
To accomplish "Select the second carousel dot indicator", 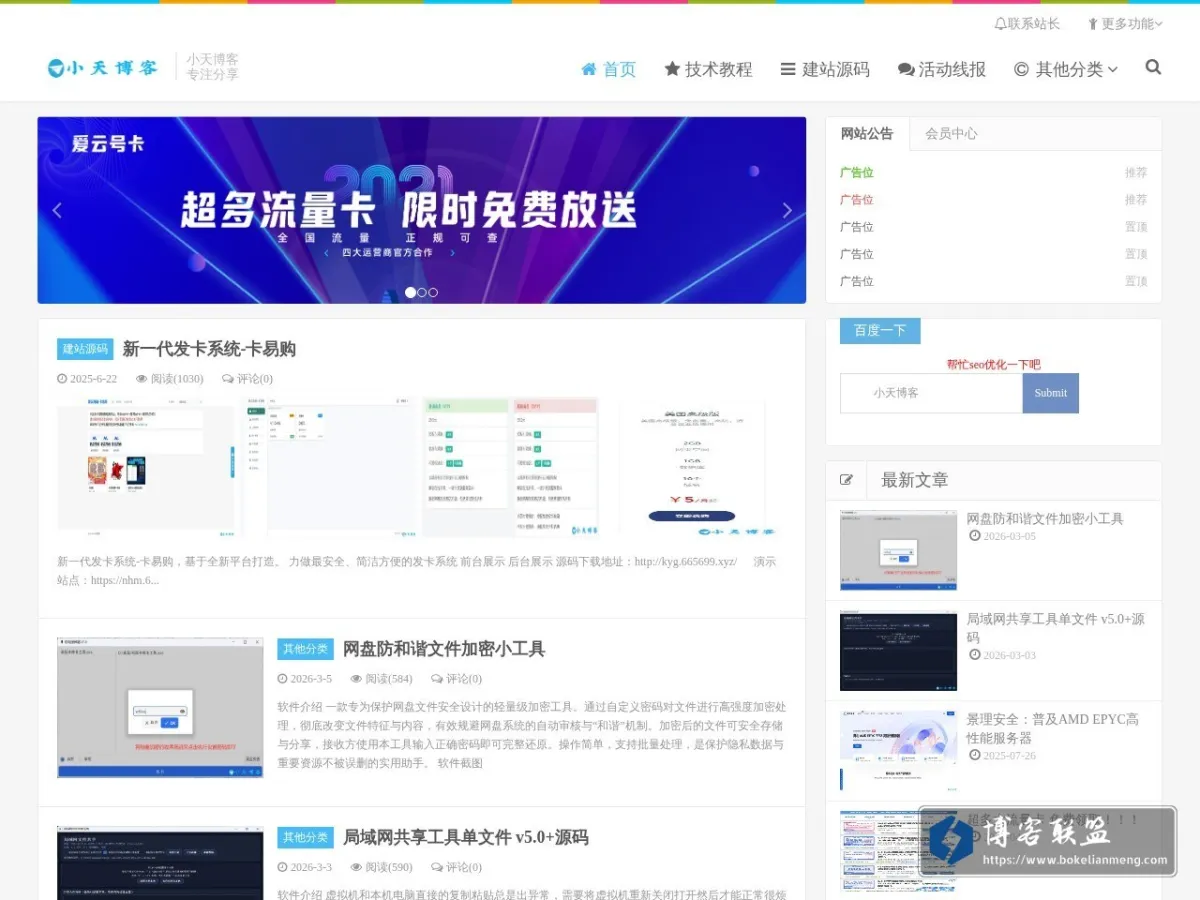I will [422, 292].
